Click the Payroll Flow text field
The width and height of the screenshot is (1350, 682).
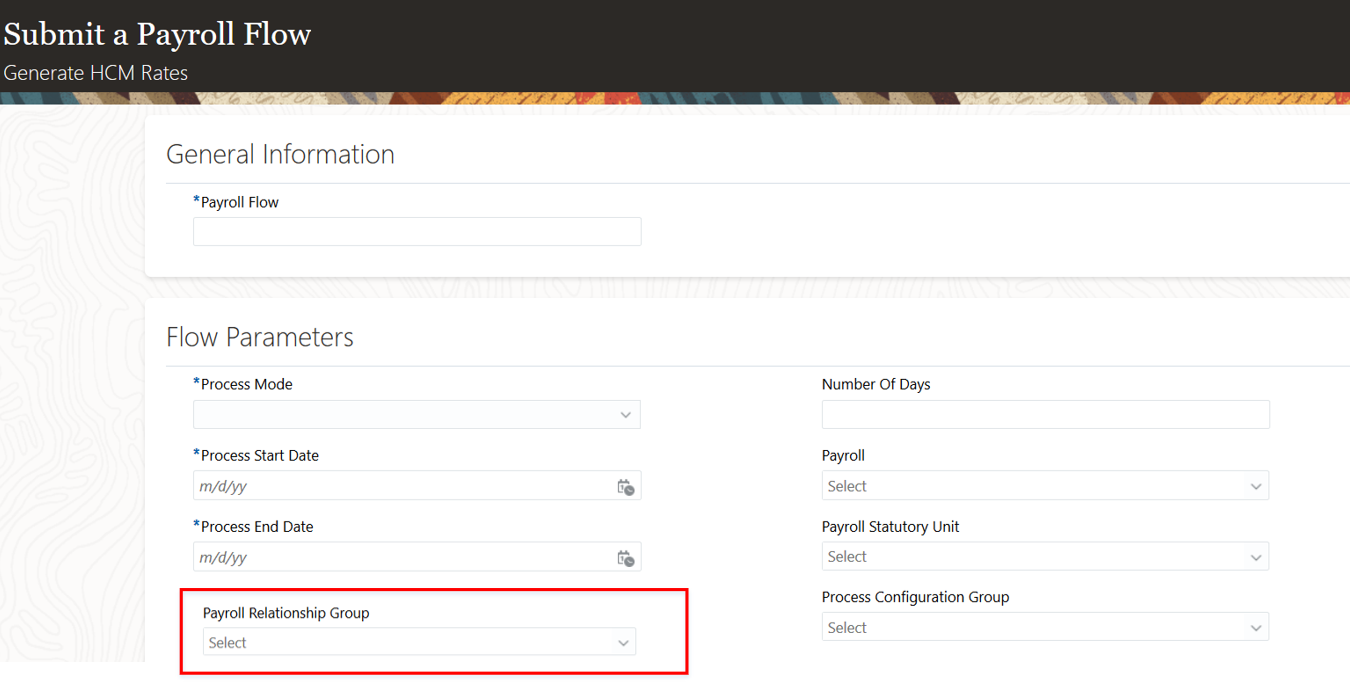[x=417, y=232]
